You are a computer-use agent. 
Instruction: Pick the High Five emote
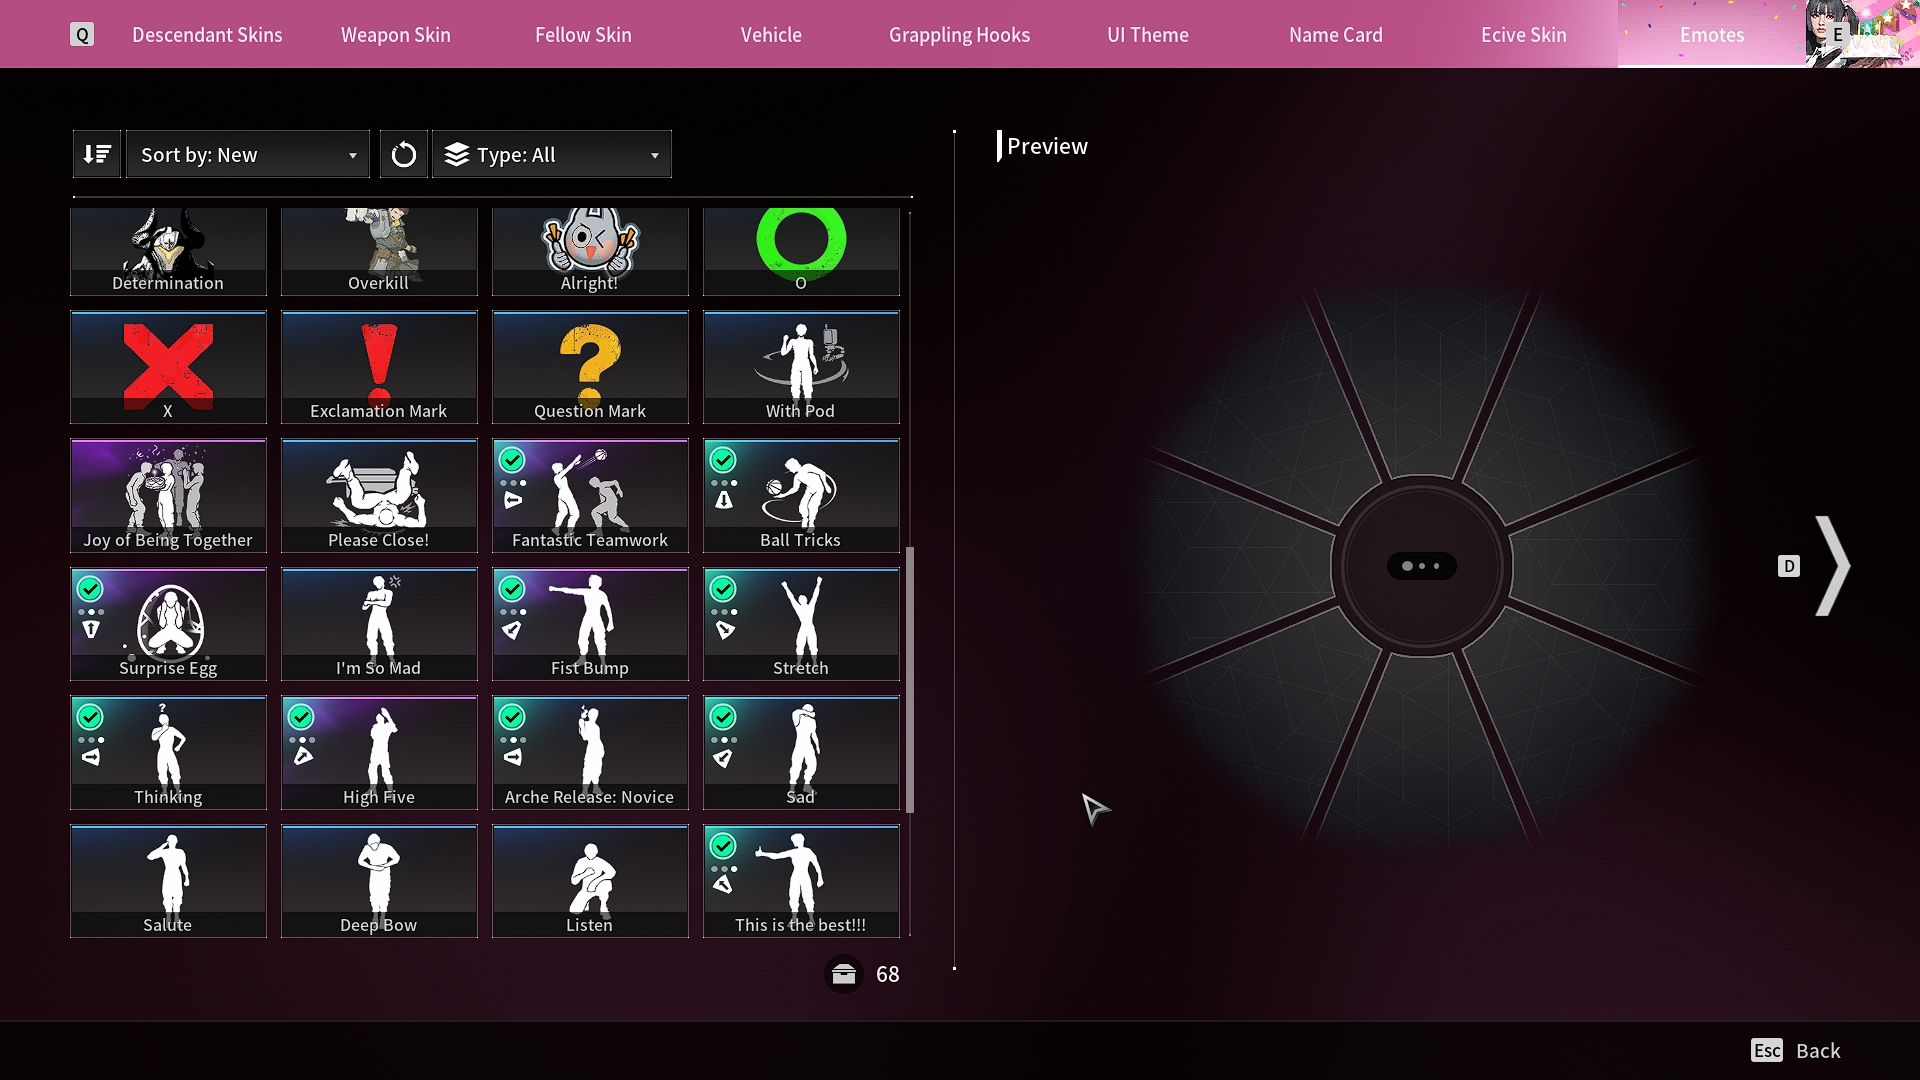coord(379,753)
